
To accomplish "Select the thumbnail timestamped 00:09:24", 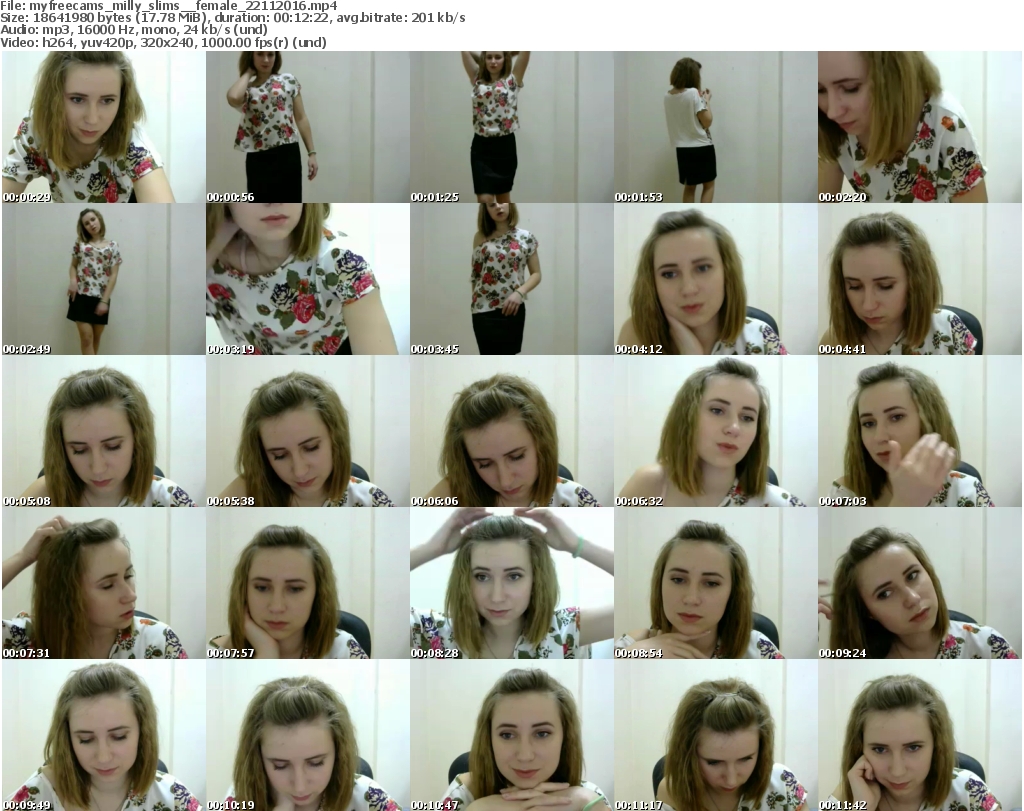I will click(920, 583).
